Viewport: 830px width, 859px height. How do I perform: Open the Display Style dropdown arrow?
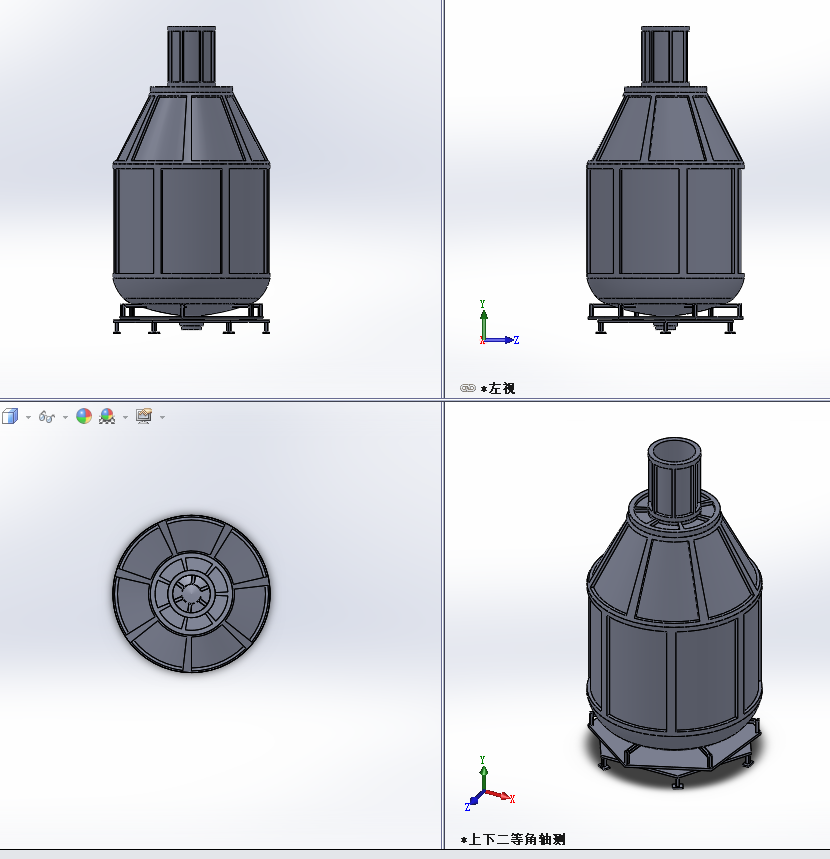tap(28, 417)
